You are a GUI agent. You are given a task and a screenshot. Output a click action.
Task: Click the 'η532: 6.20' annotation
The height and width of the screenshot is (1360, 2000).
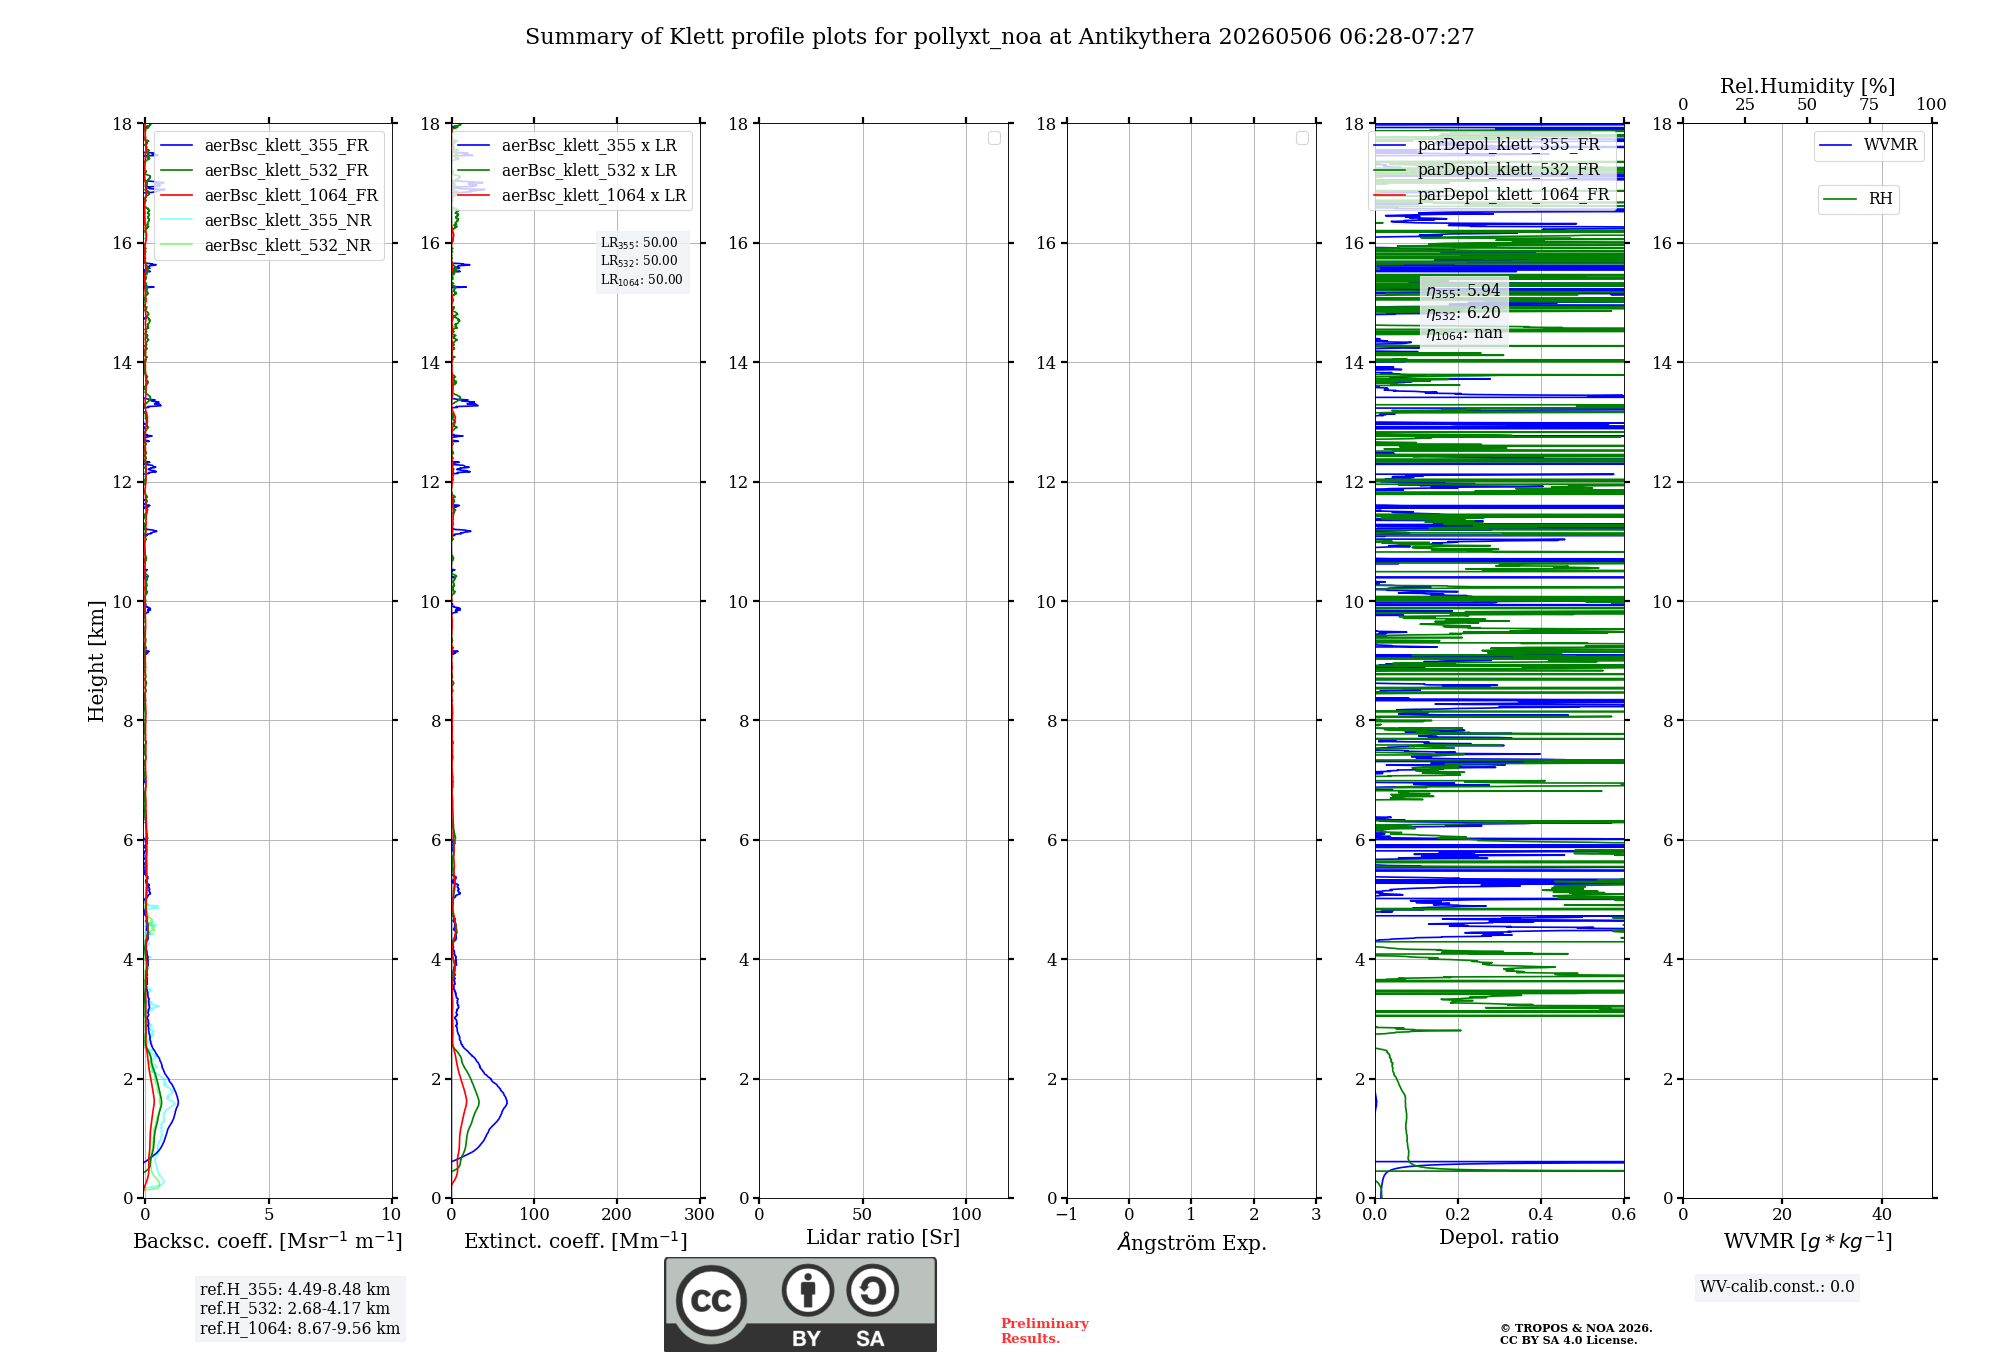click(x=1463, y=313)
